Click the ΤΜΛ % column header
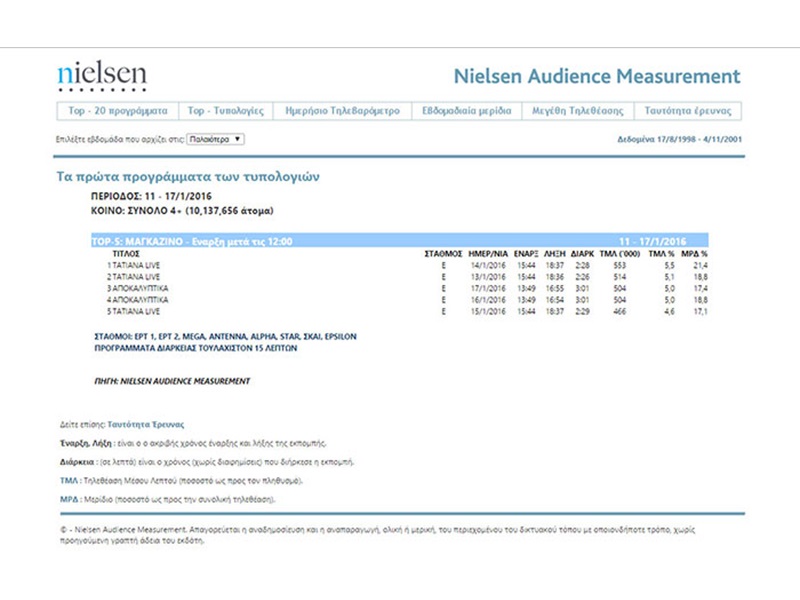The width and height of the screenshot is (800, 600). 661,254
